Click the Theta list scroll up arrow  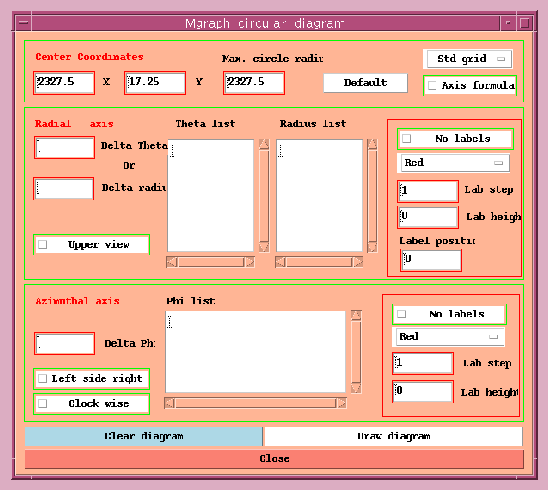(264, 144)
